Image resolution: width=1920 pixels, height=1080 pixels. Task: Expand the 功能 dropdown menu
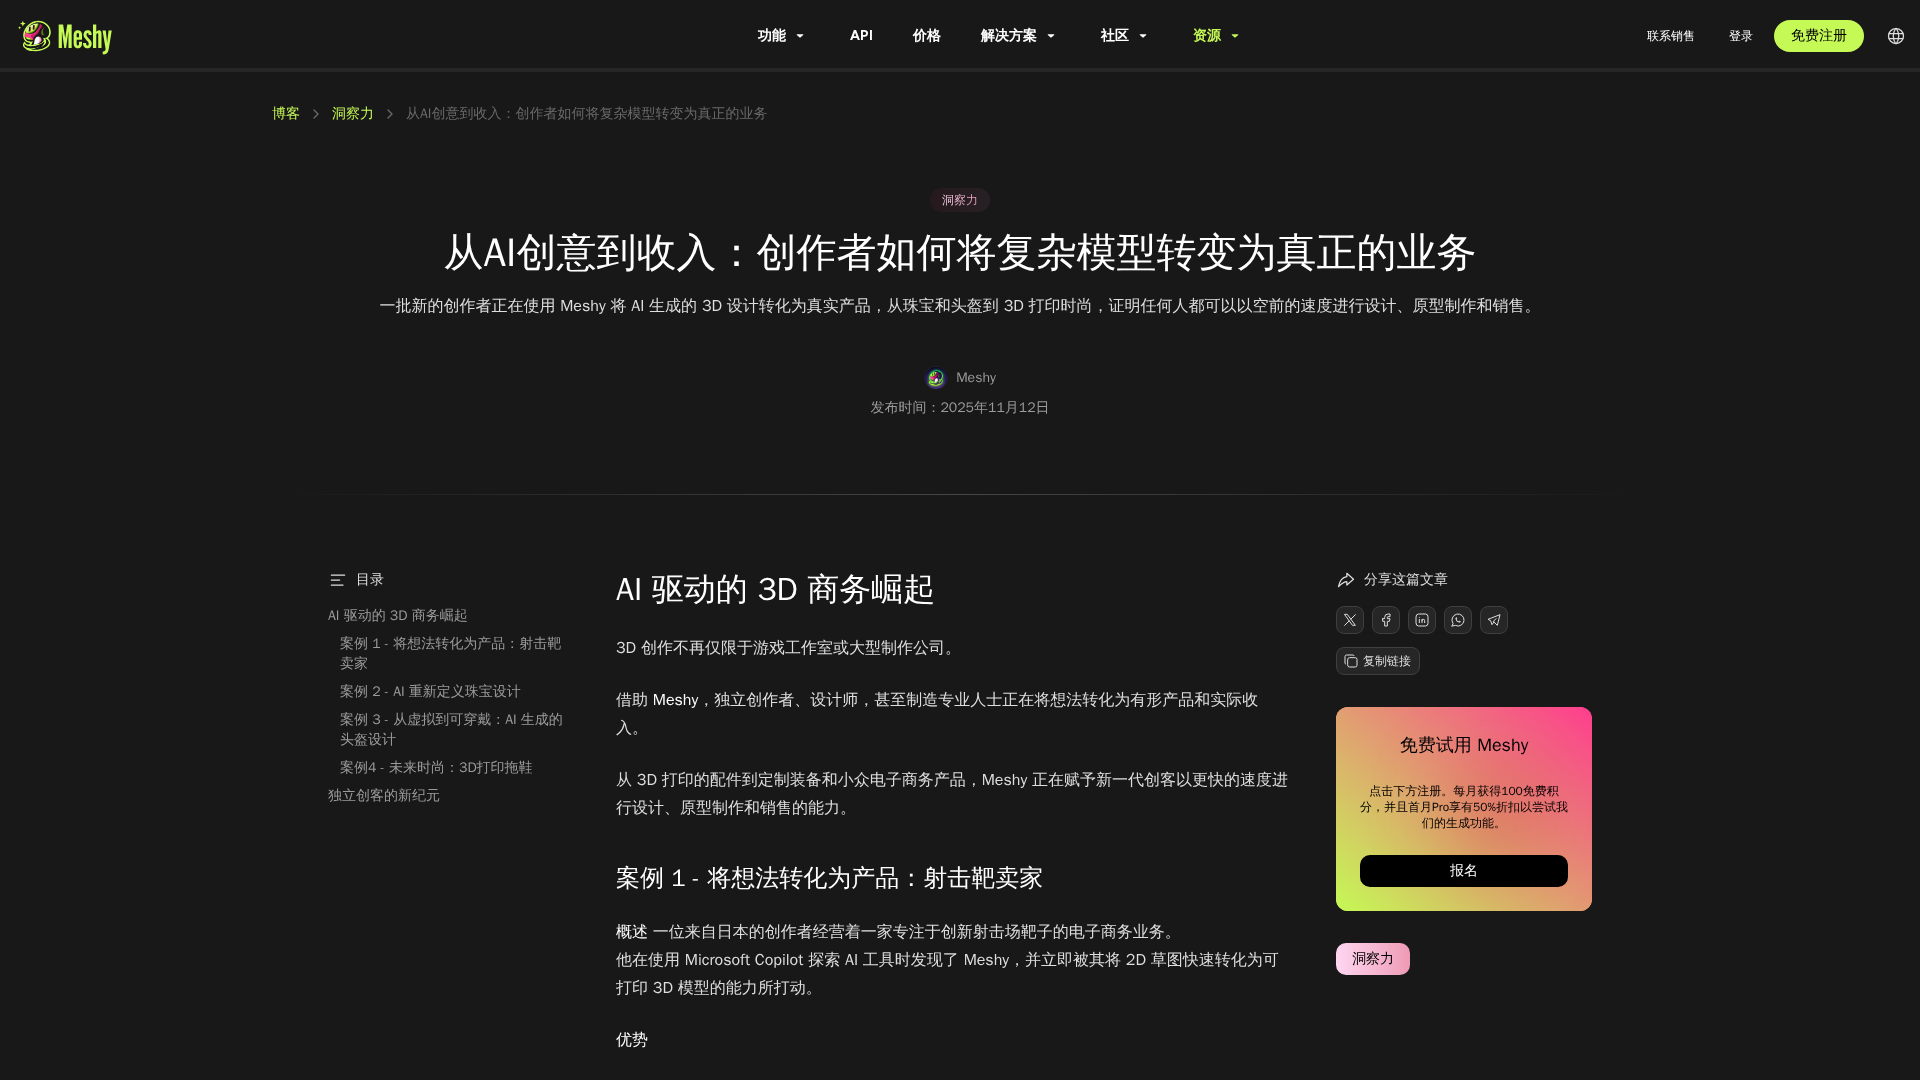781,36
